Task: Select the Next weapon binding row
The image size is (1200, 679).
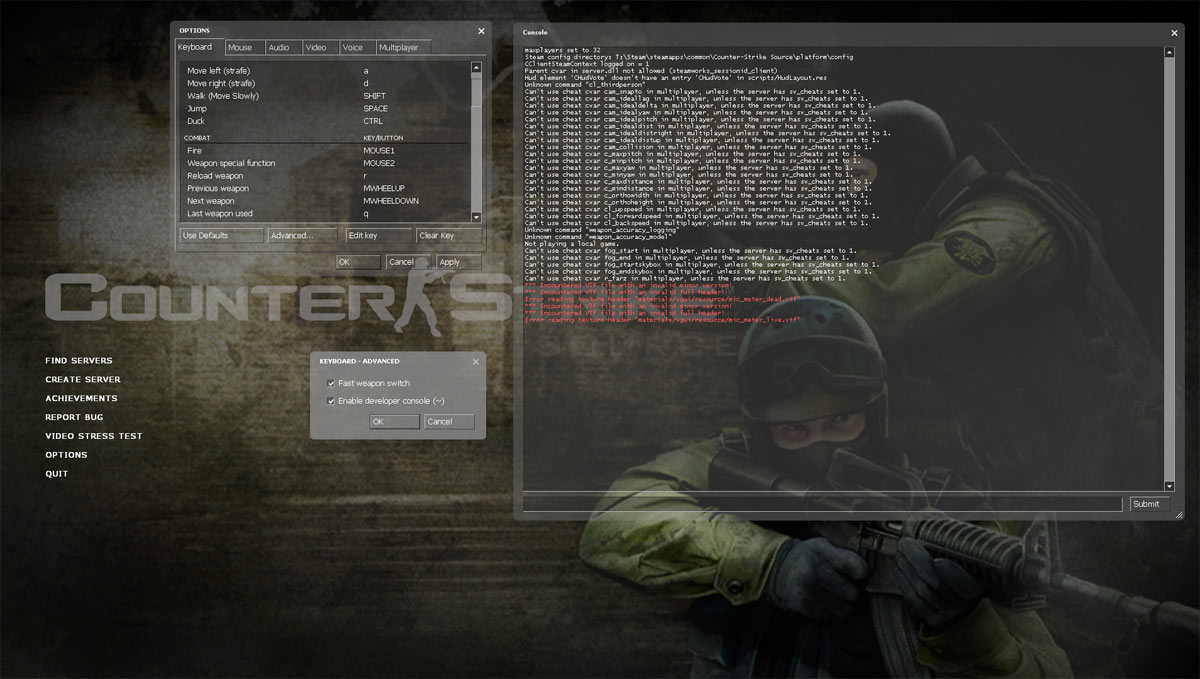Action: [325, 201]
